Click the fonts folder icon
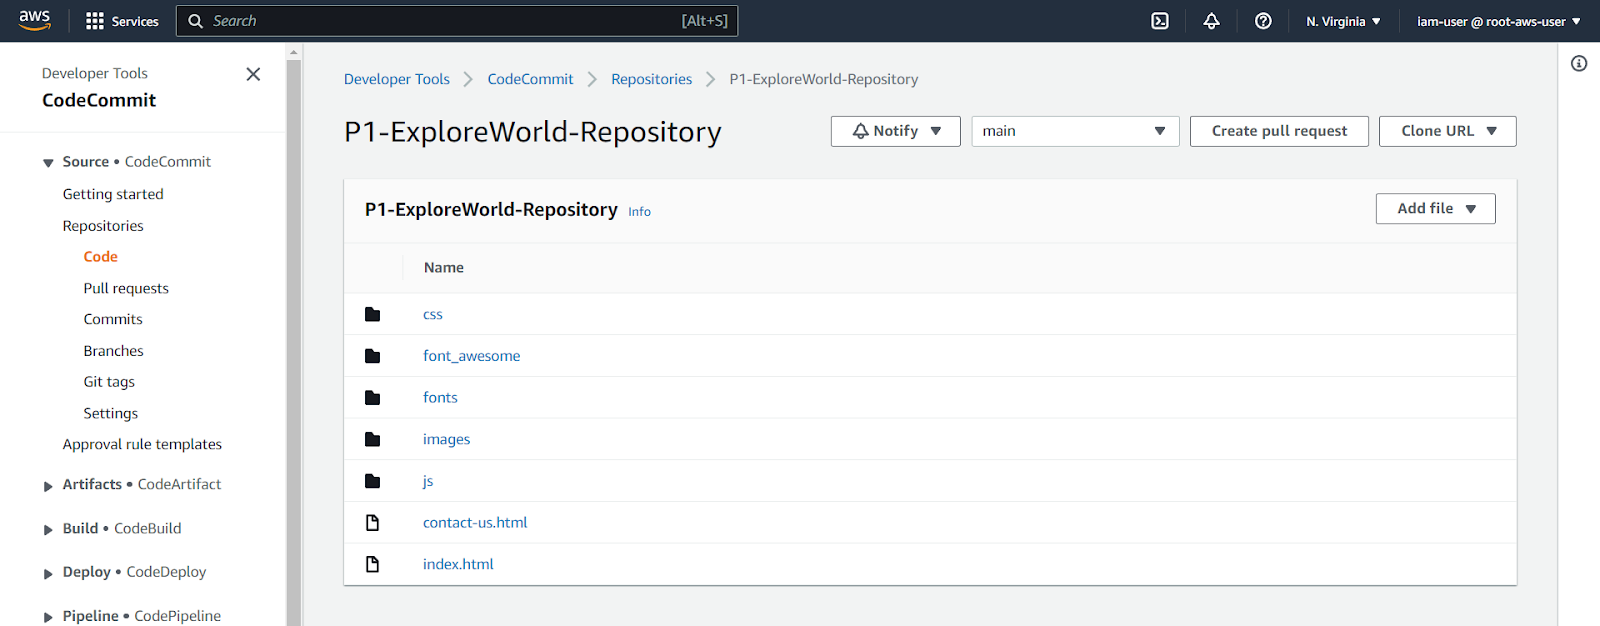The image size is (1600, 626). point(372,397)
